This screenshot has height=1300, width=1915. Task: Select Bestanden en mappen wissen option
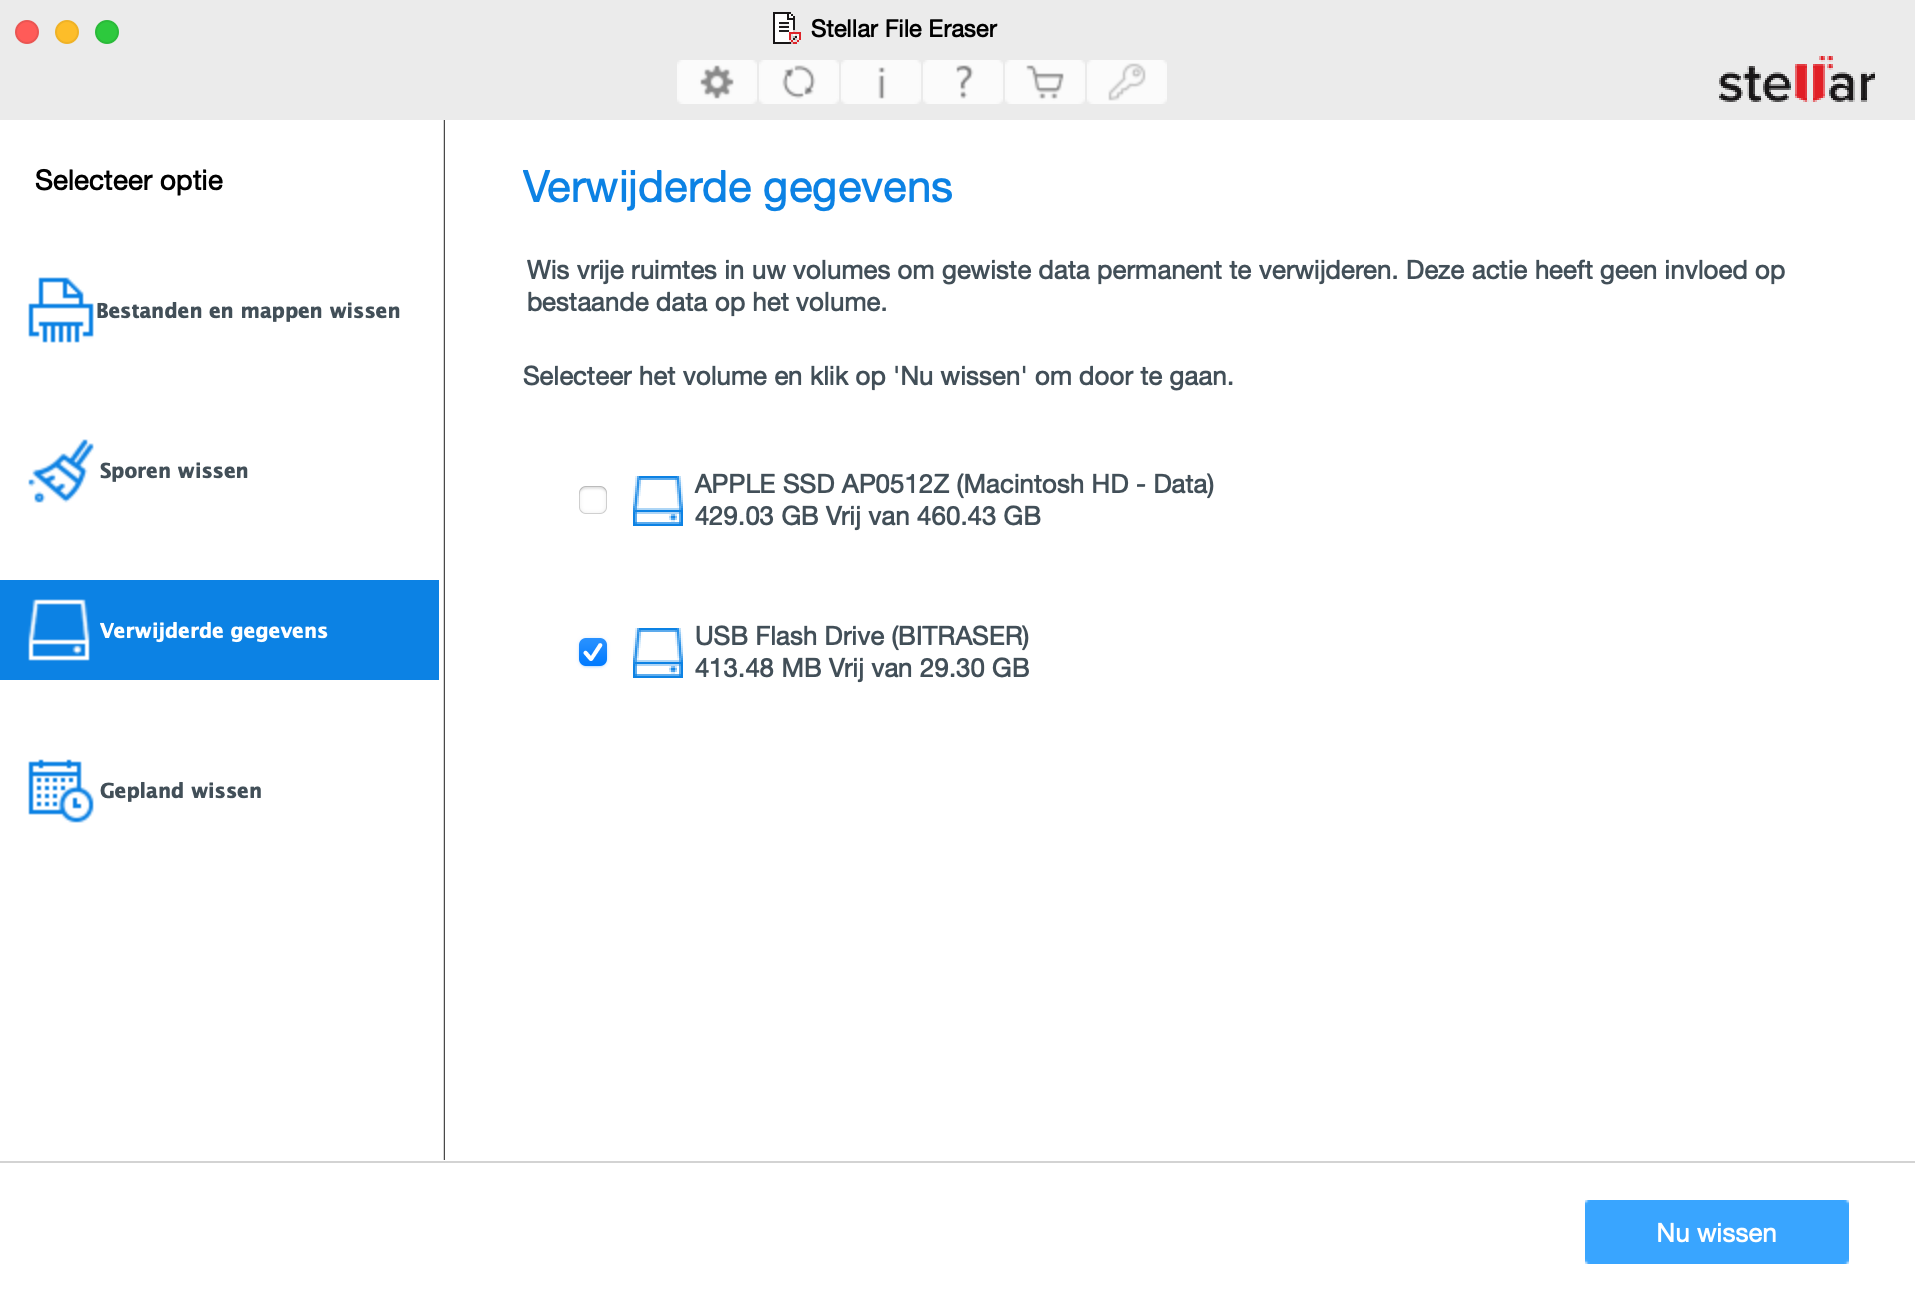tap(220, 310)
